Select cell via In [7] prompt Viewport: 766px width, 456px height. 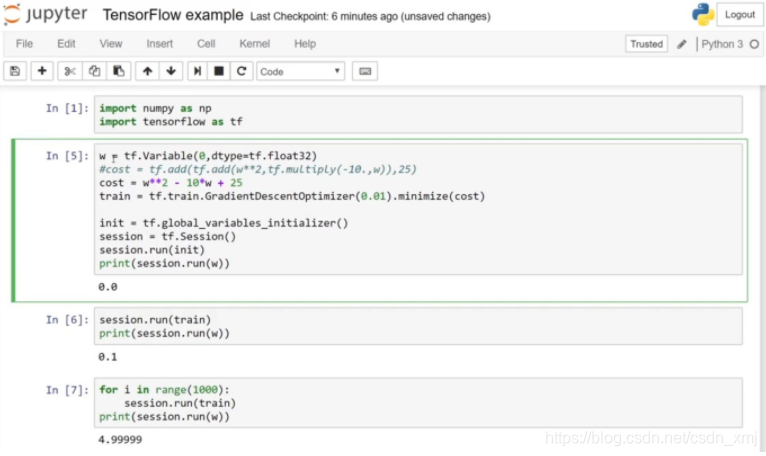[x=67, y=390]
